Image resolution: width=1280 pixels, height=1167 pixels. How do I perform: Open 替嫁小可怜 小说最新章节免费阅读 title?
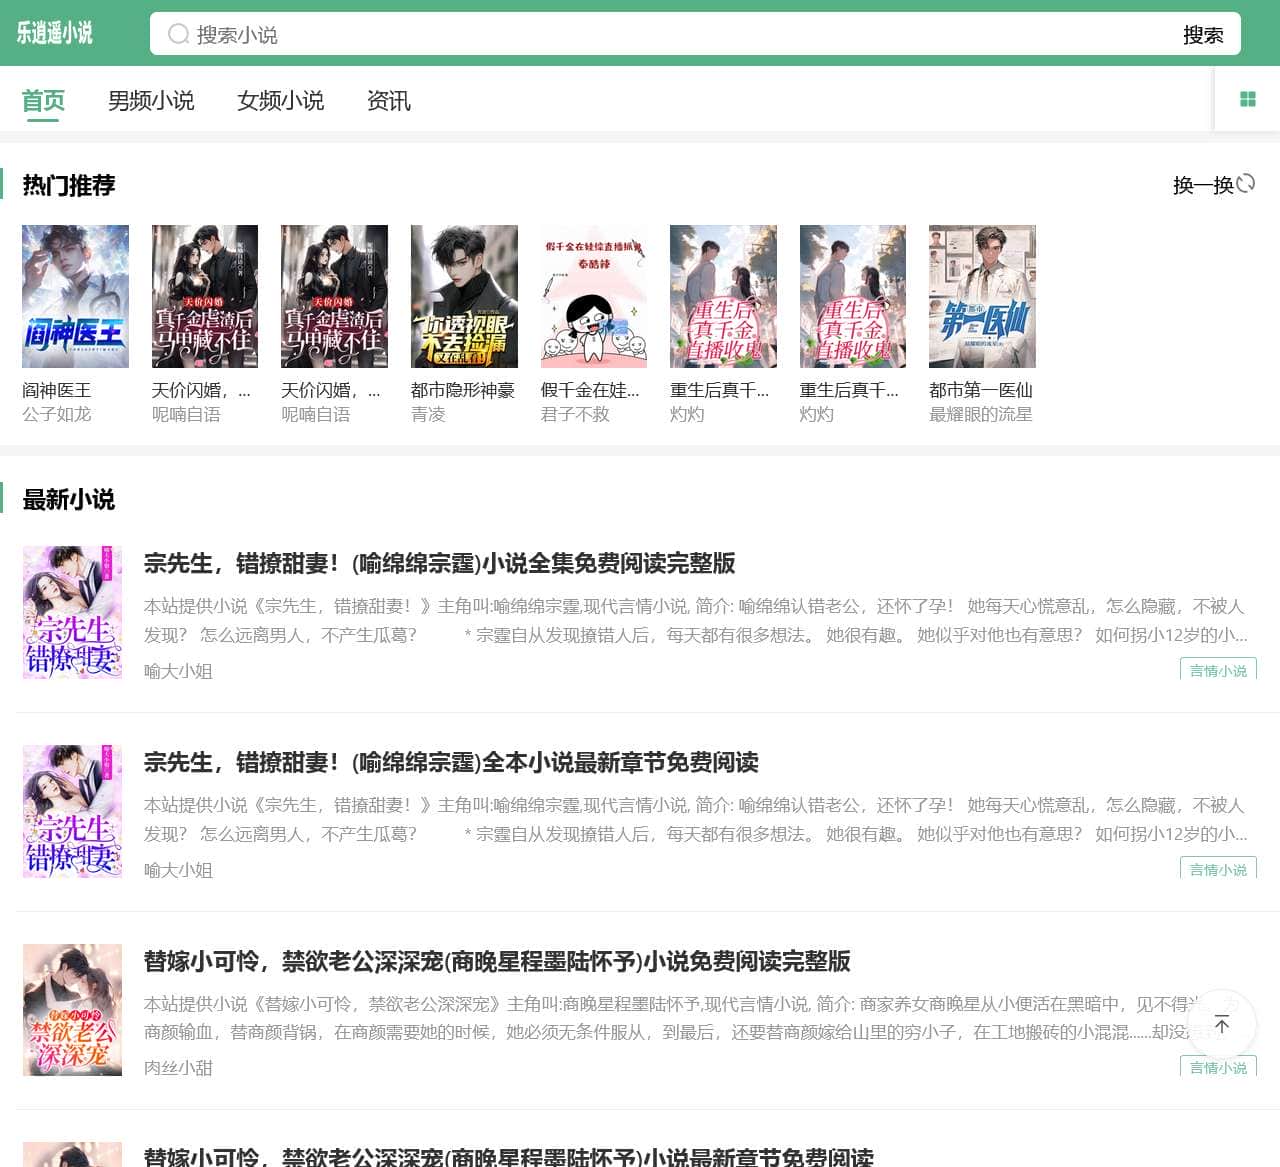click(509, 1156)
